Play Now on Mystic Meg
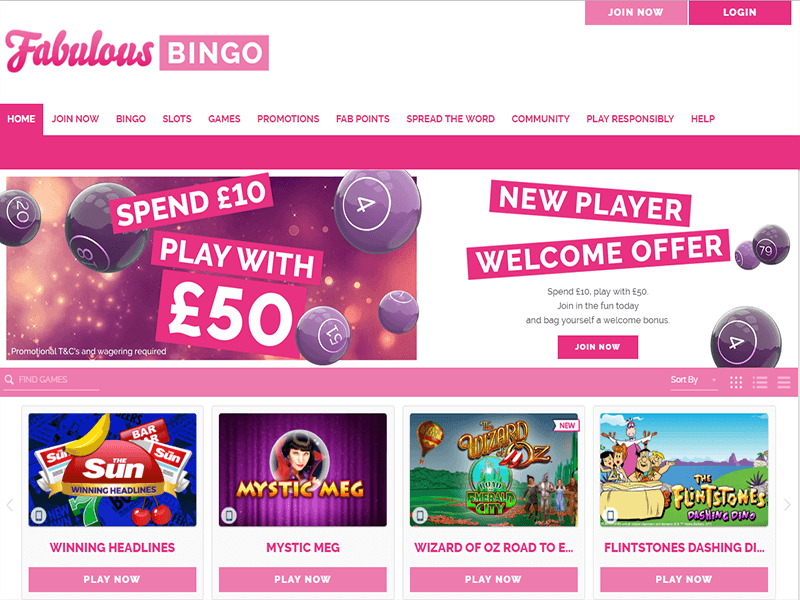 pos(303,580)
